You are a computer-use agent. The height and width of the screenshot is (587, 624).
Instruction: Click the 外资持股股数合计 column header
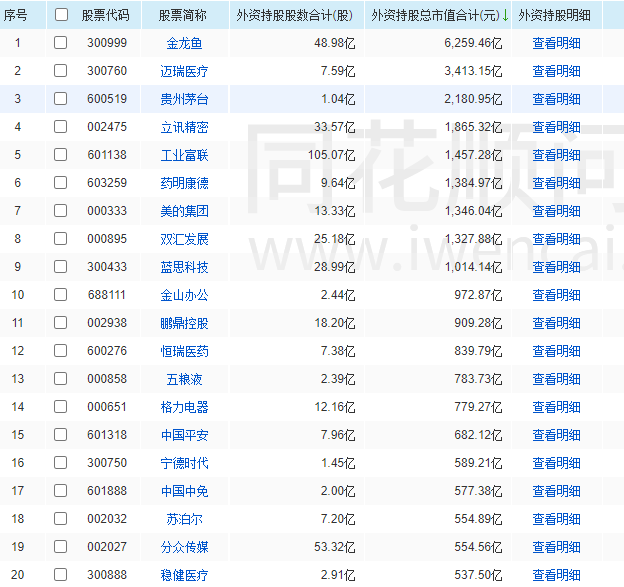295,15
